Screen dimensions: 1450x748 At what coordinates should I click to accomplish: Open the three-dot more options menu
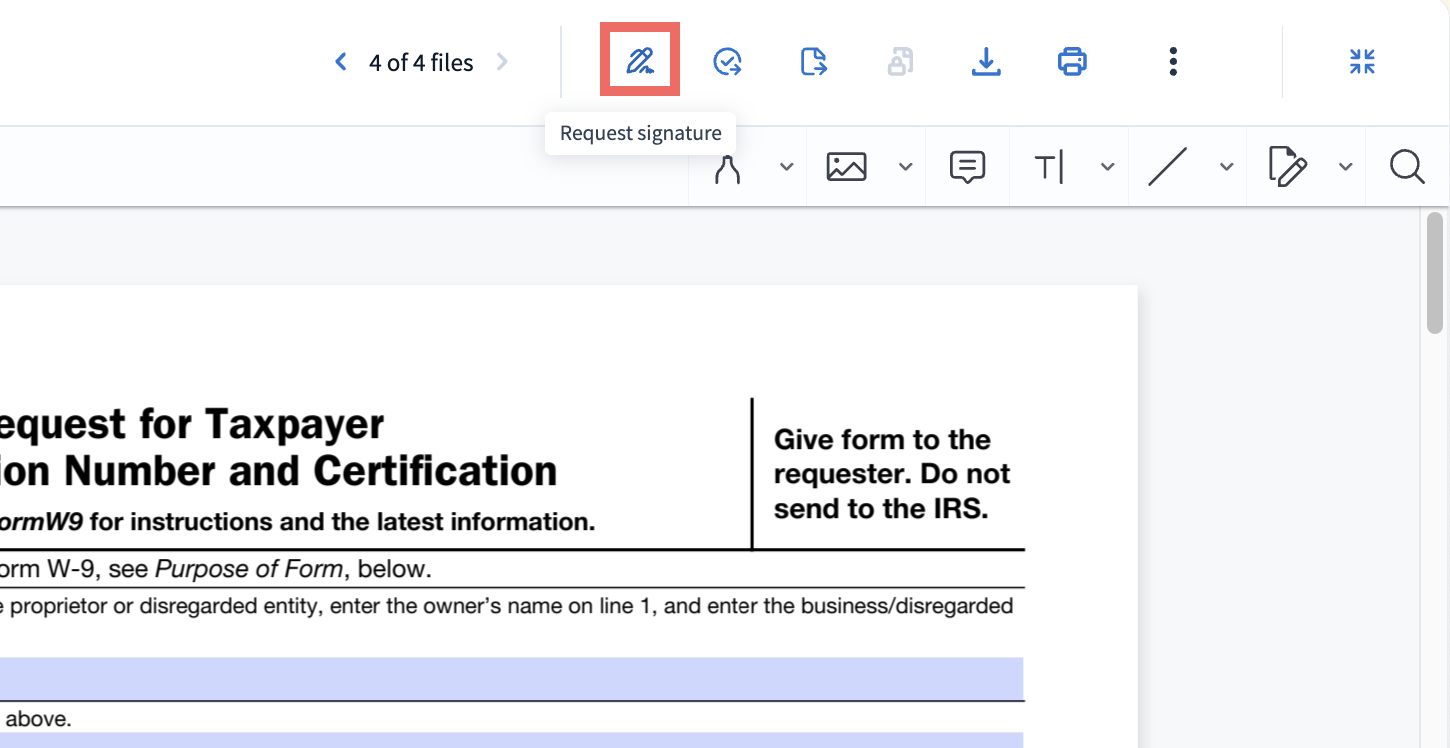click(1173, 62)
